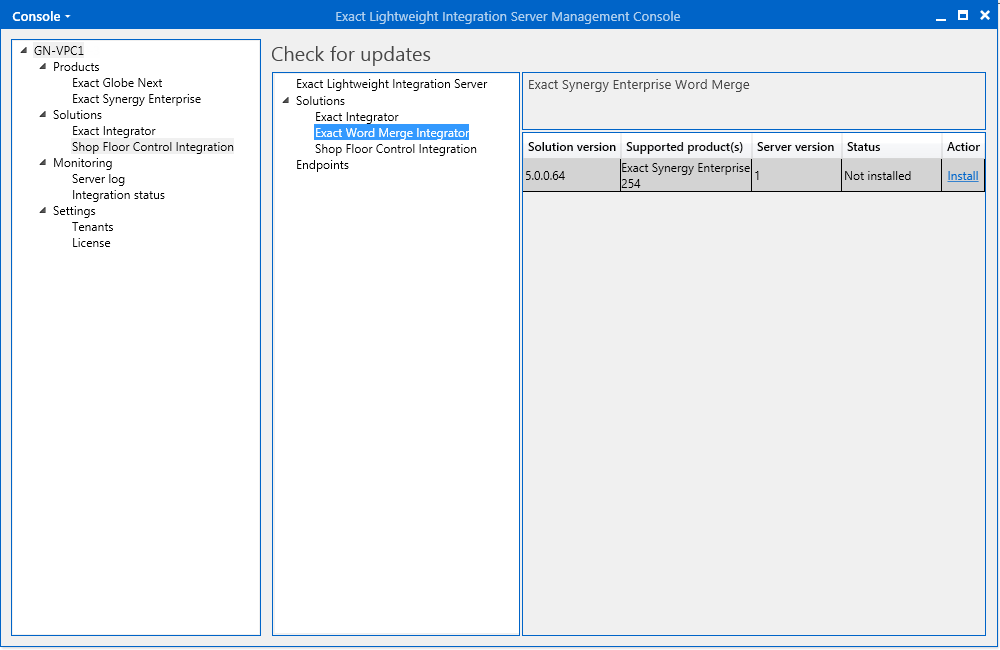
Task: Collapse the Settings tree node
Action: (43, 210)
